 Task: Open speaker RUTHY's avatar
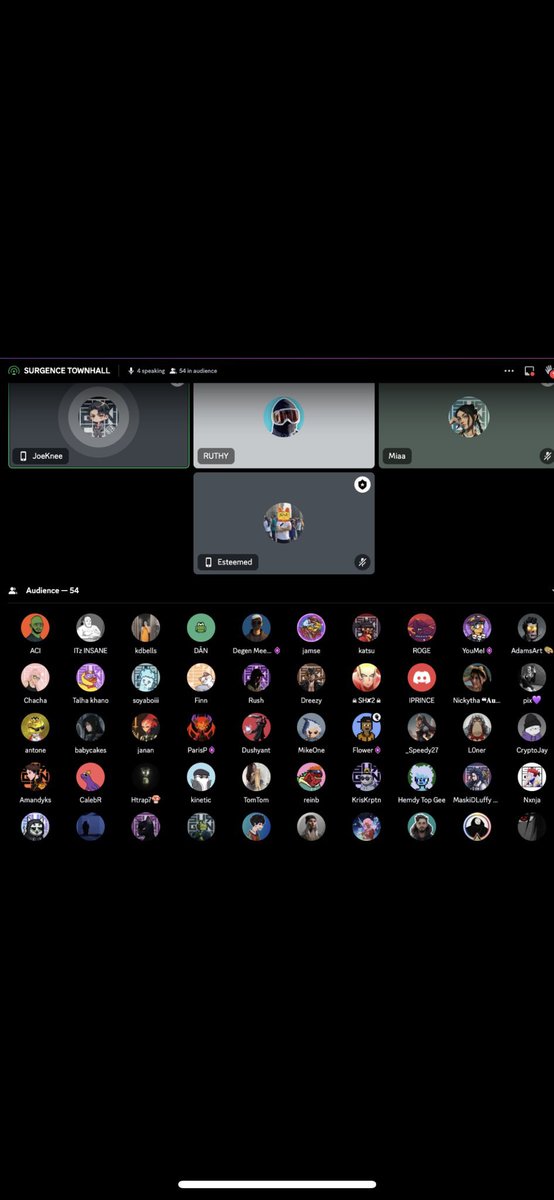[283, 416]
